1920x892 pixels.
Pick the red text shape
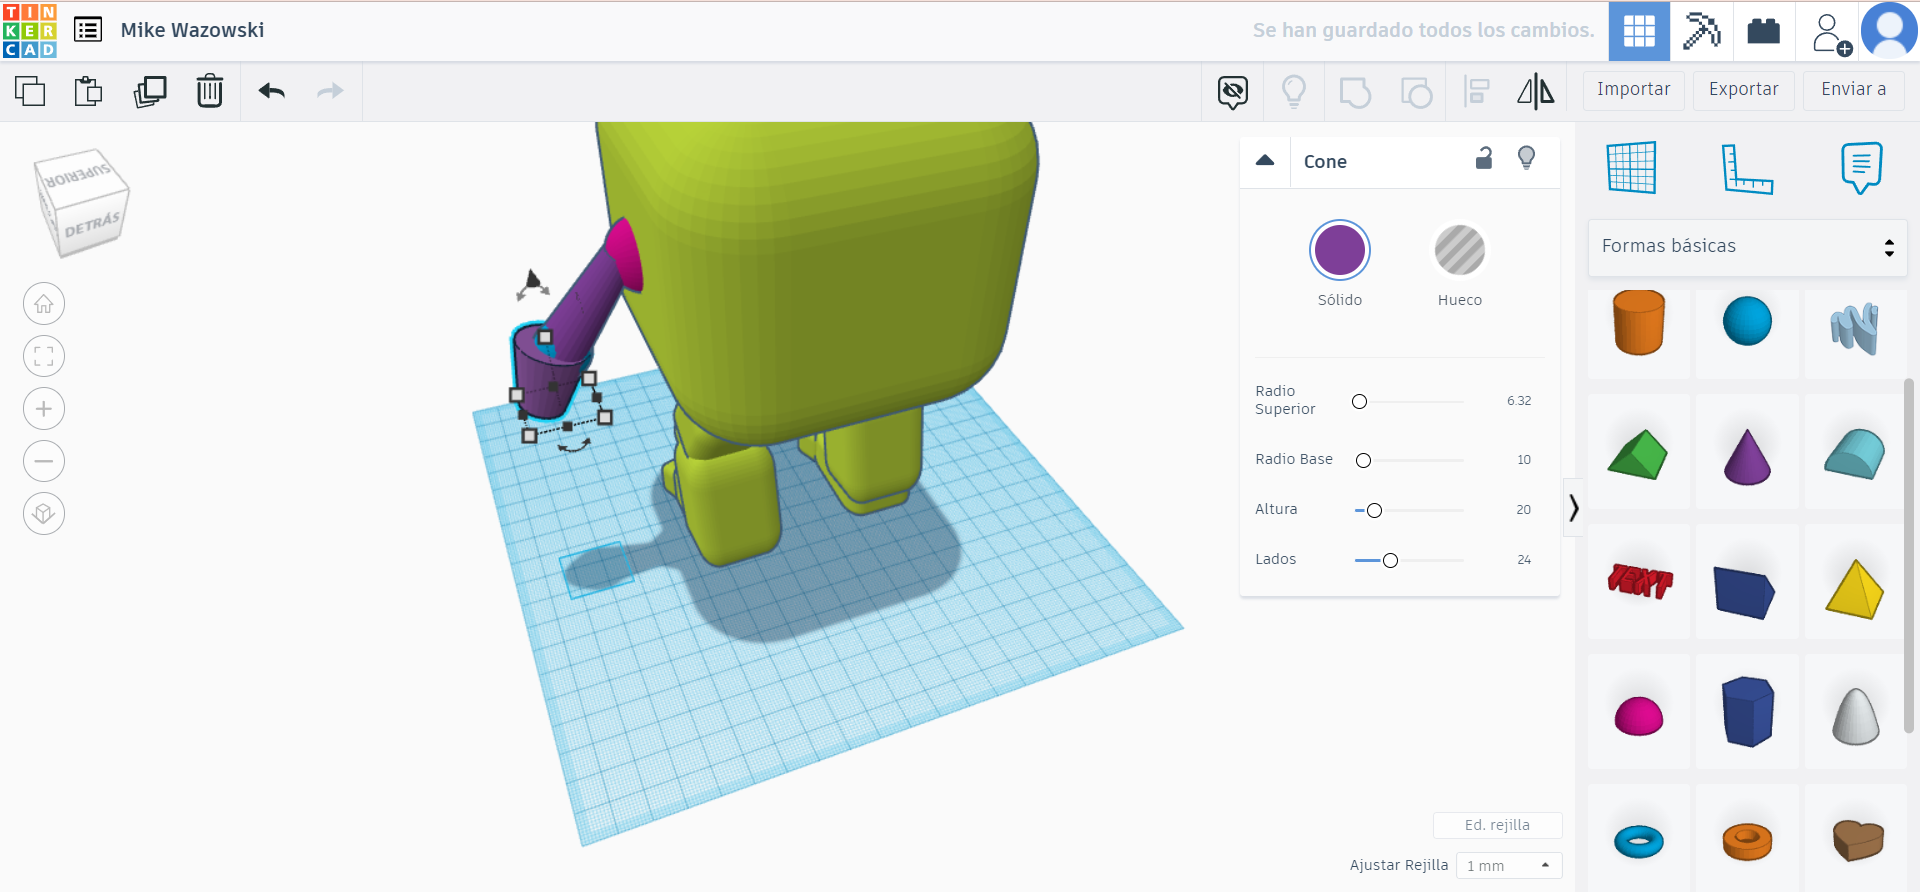point(1639,581)
